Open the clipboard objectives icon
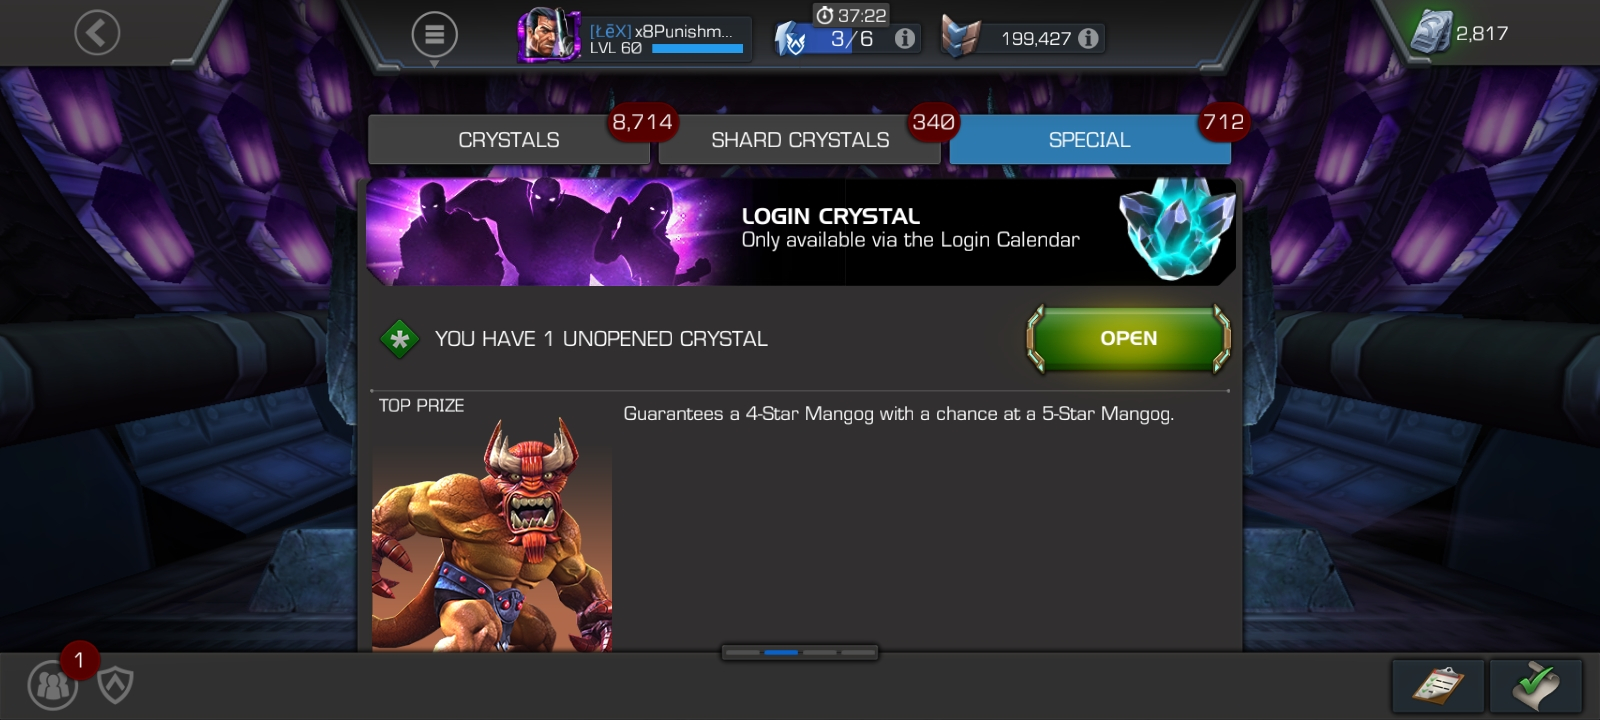1600x720 pixels. click(1437, 686)
